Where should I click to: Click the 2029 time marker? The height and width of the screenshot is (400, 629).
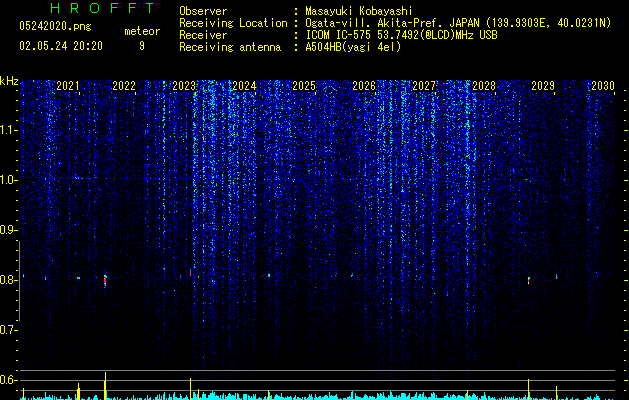point(543,86)
